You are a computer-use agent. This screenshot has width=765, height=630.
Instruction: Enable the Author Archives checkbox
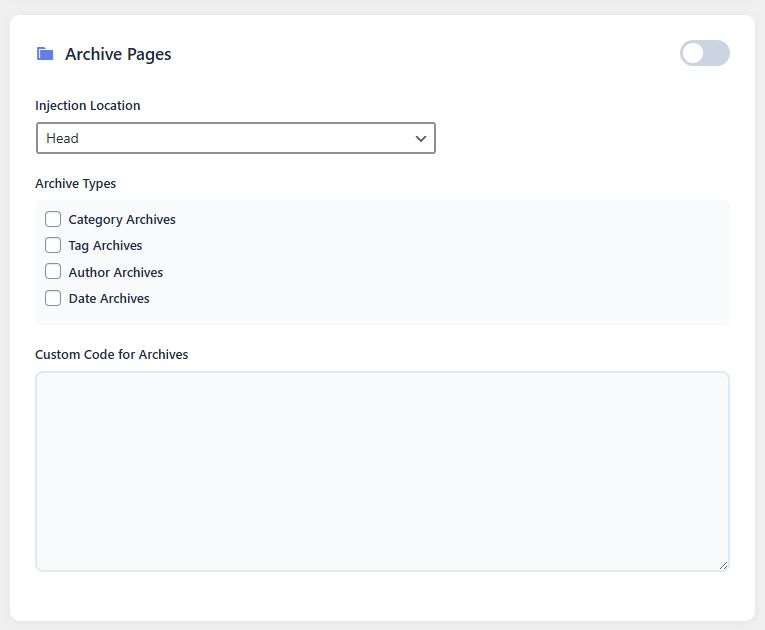(x=53, y=272)
